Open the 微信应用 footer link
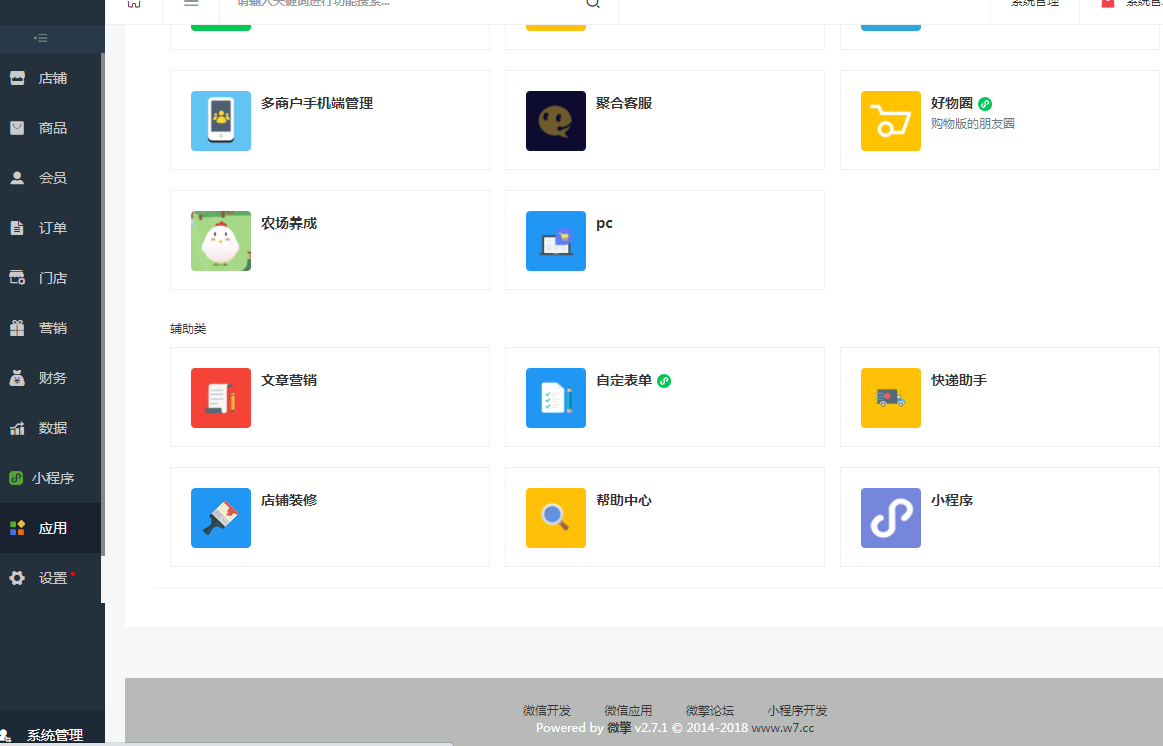 pos(628,710)
